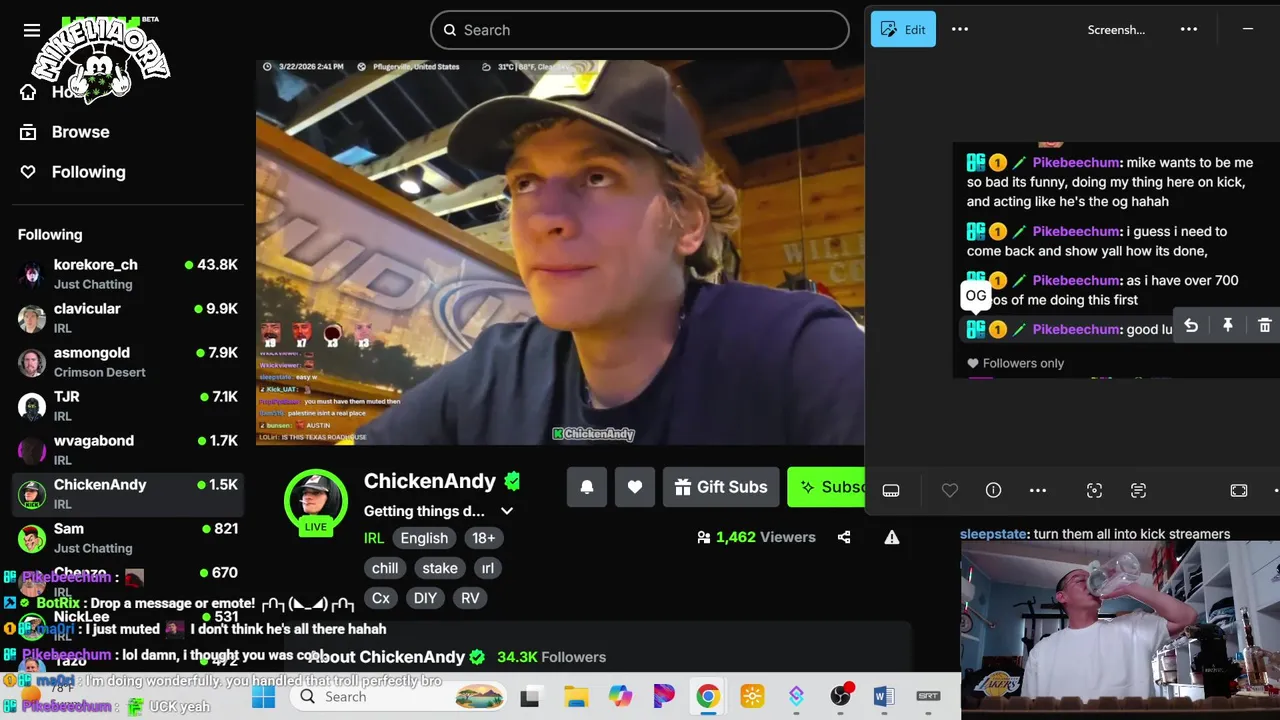Click the Gift Subs button
Screen dimensions: 1280x720
pyautogui.click(x=721, y=487)
